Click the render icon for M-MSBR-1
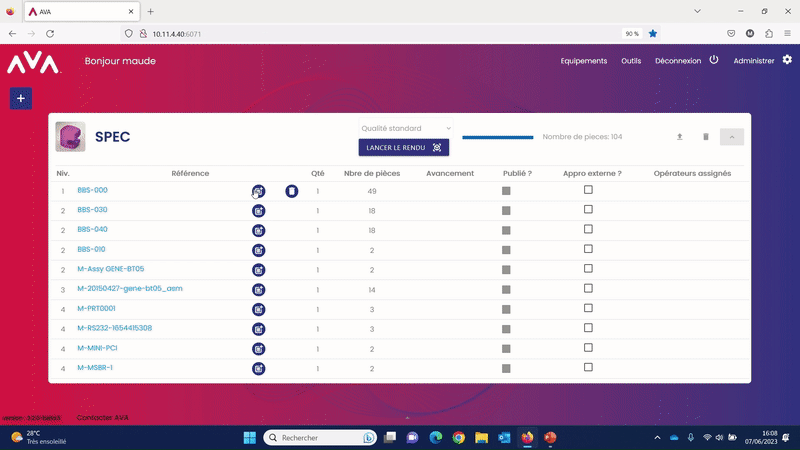Image resolution: width=800 pixels, height=450 pixels. point(259,368)
